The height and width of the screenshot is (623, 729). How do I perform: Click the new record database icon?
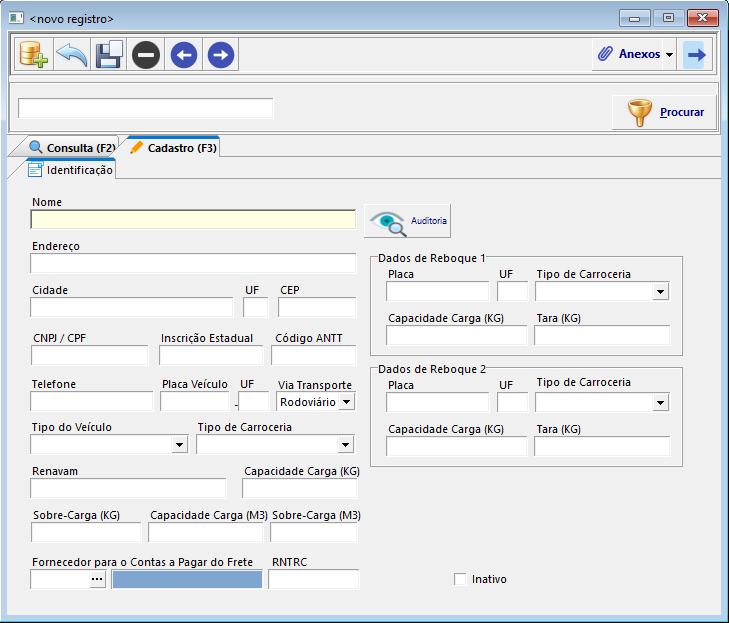[33, 54]
